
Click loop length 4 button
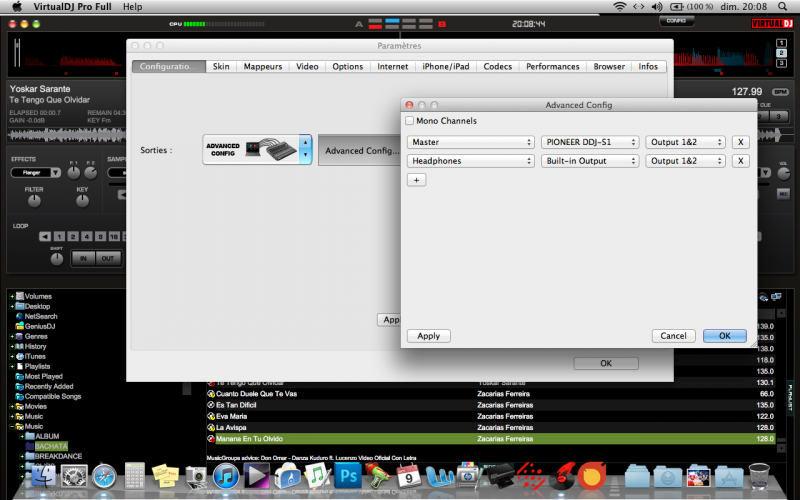click(87, 236)
